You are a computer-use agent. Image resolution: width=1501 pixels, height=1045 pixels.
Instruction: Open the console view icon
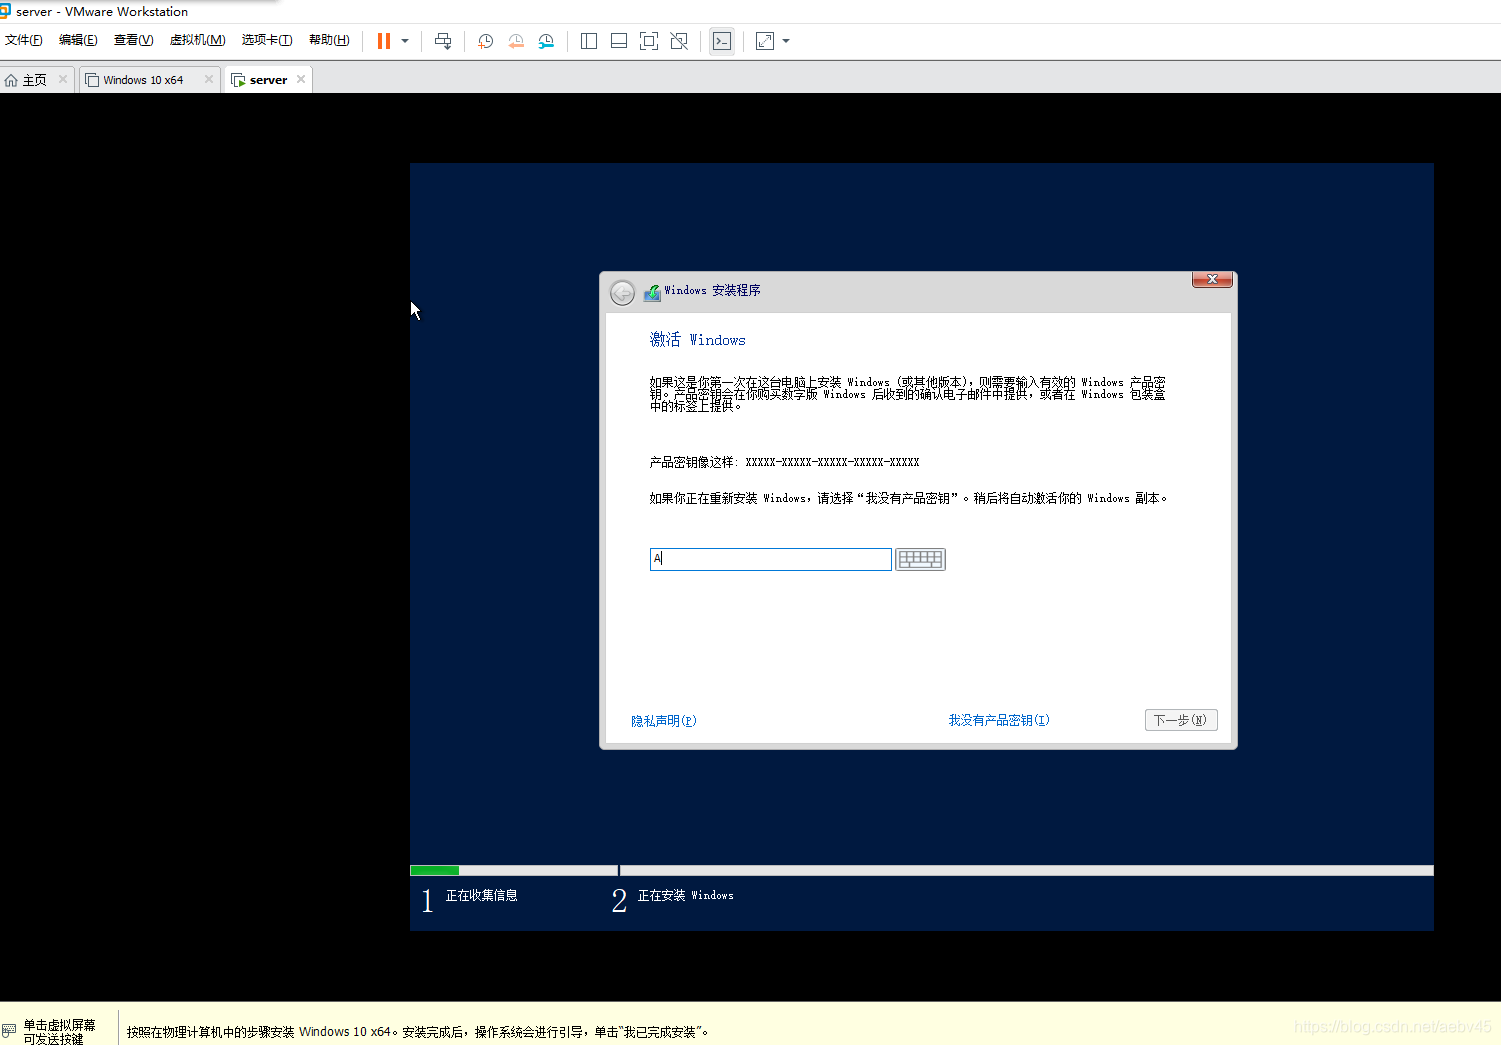pyautogui.click(x=722, y=41)
